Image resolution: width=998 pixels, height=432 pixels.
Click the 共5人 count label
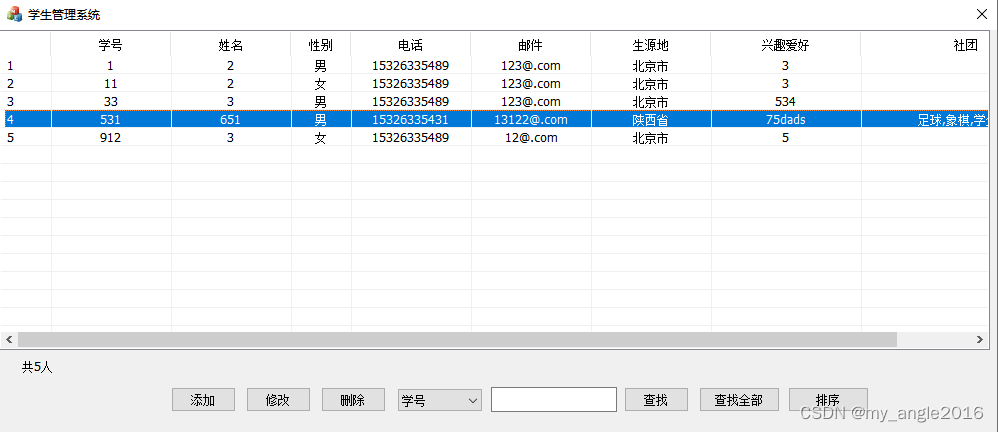pos(38,367)
